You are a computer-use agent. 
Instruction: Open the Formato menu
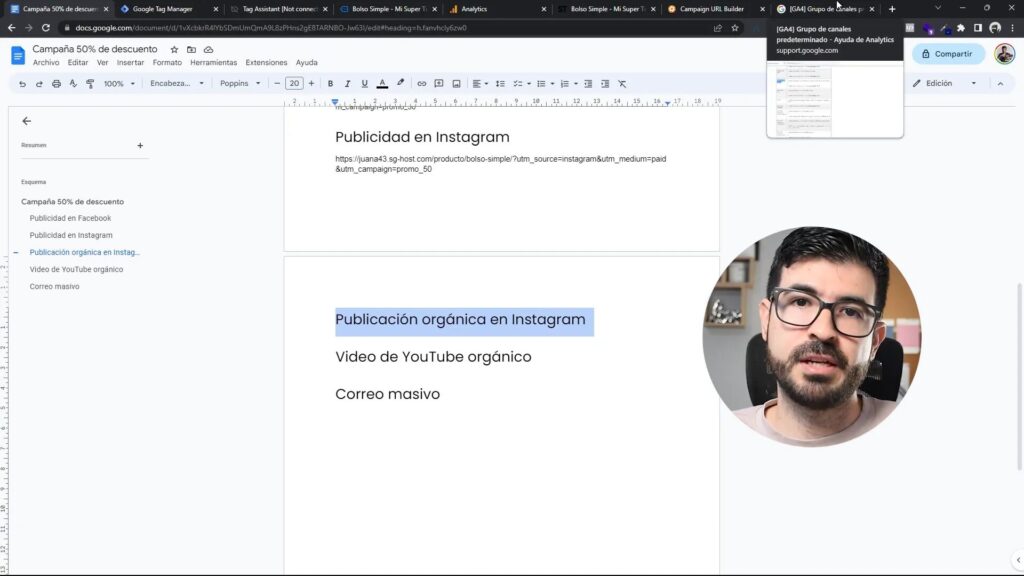[167, 63]
